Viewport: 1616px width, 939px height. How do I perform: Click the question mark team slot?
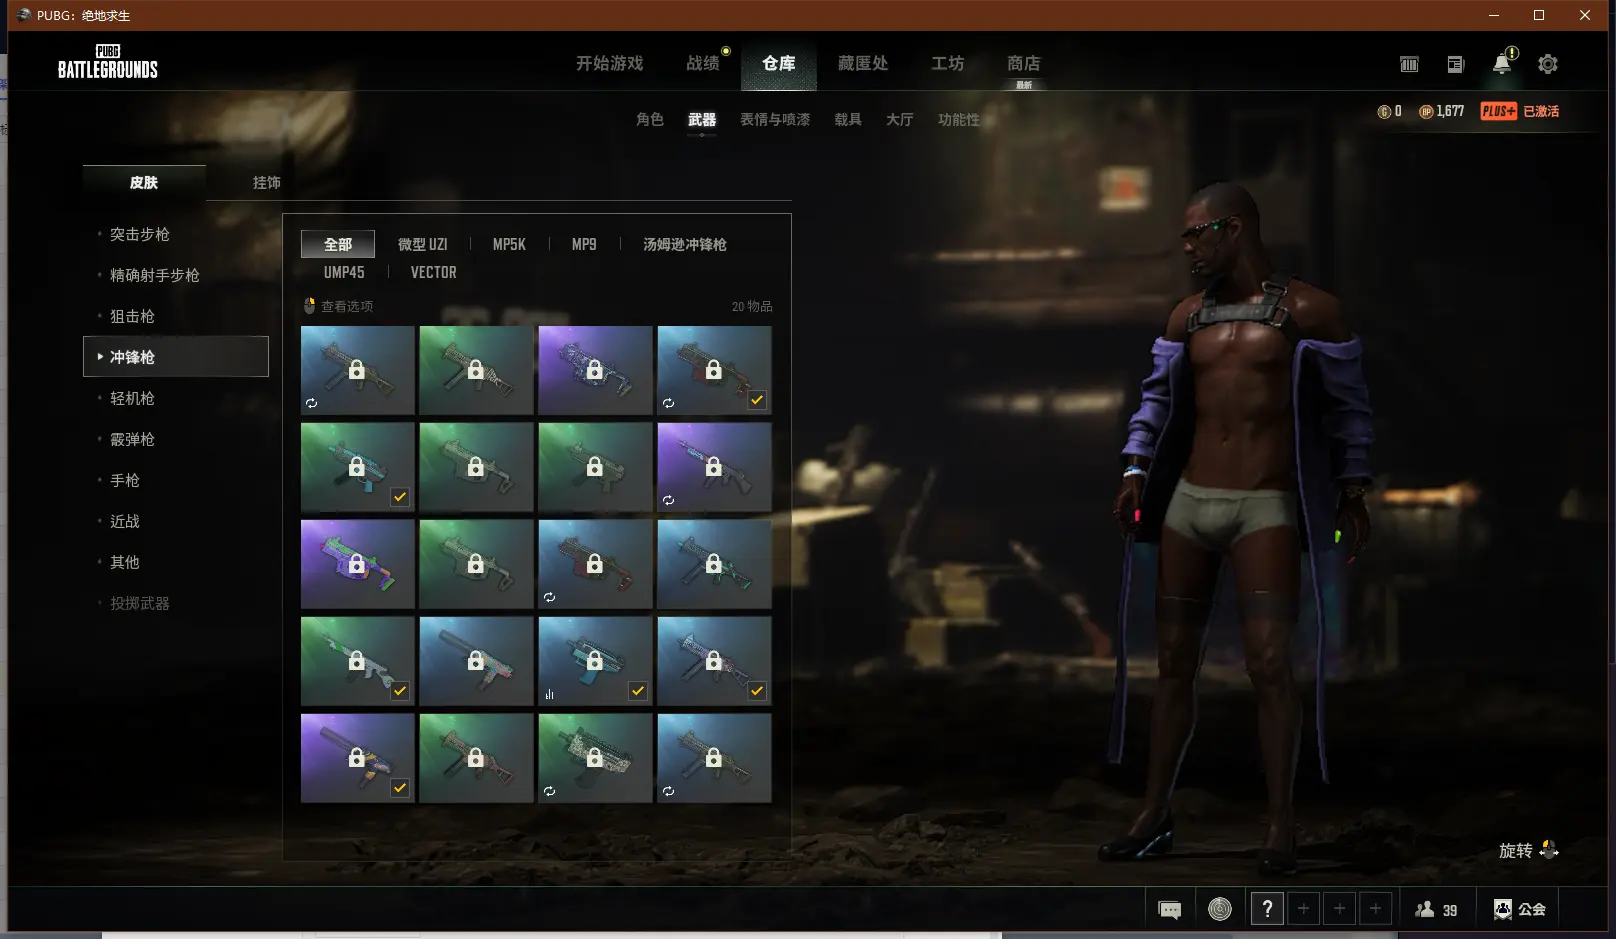click(1267, 909)
